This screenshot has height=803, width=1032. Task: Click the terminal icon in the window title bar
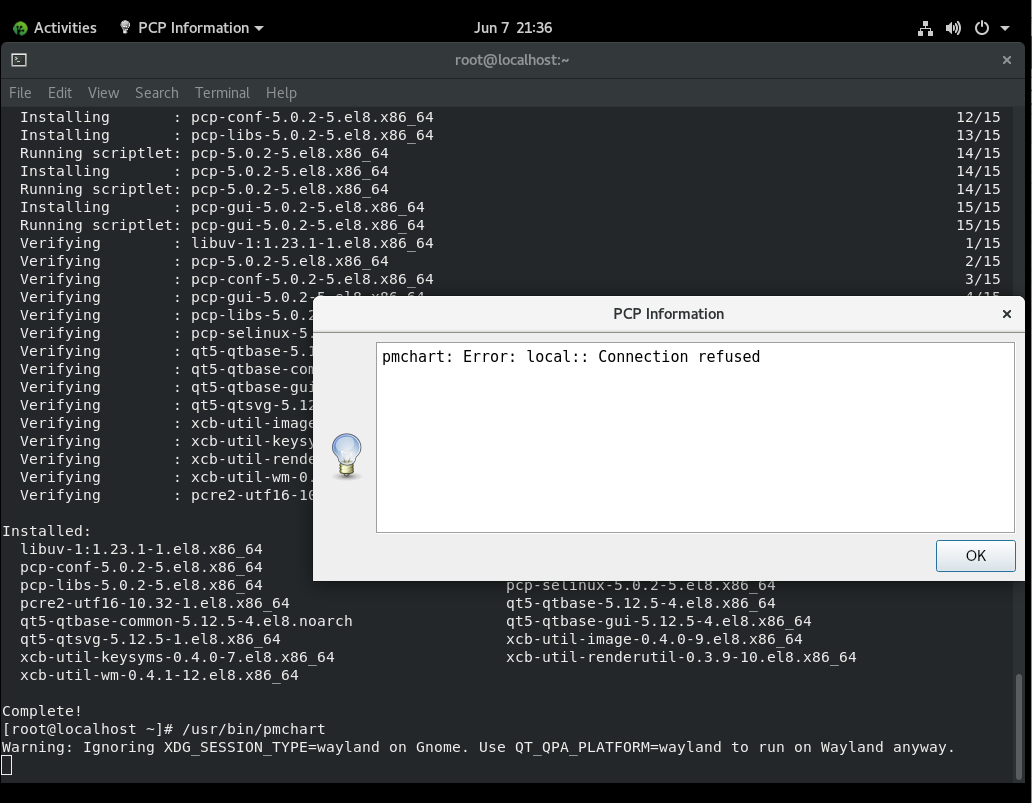click(x=19, y=60)
